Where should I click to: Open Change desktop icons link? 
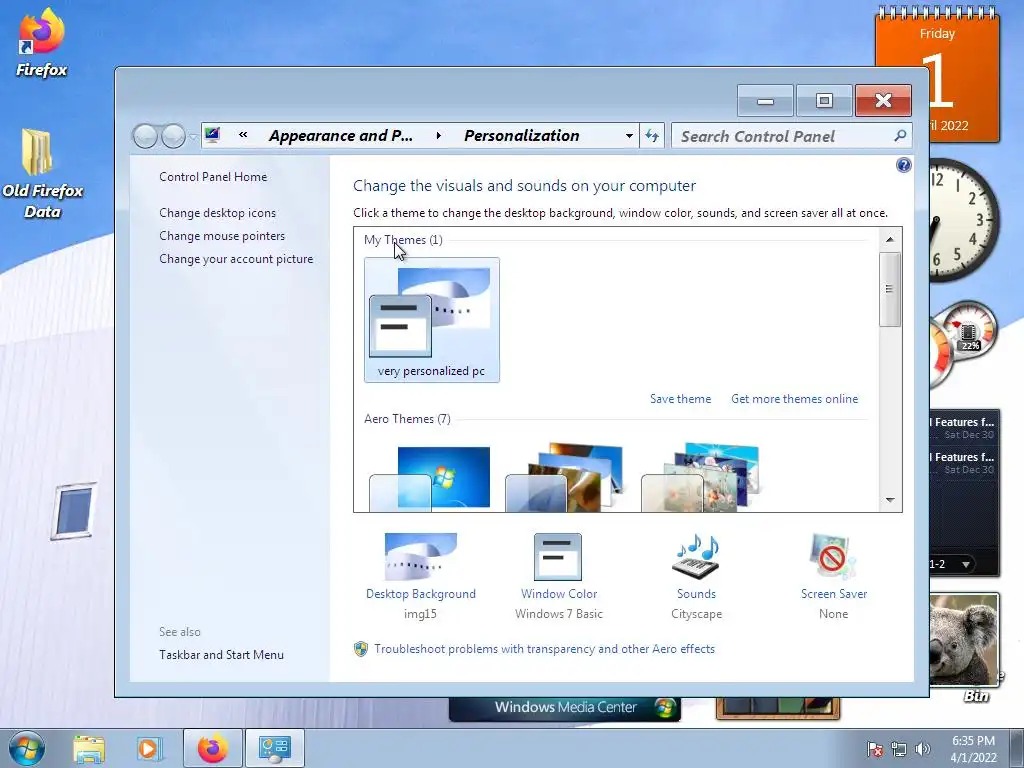217,213
